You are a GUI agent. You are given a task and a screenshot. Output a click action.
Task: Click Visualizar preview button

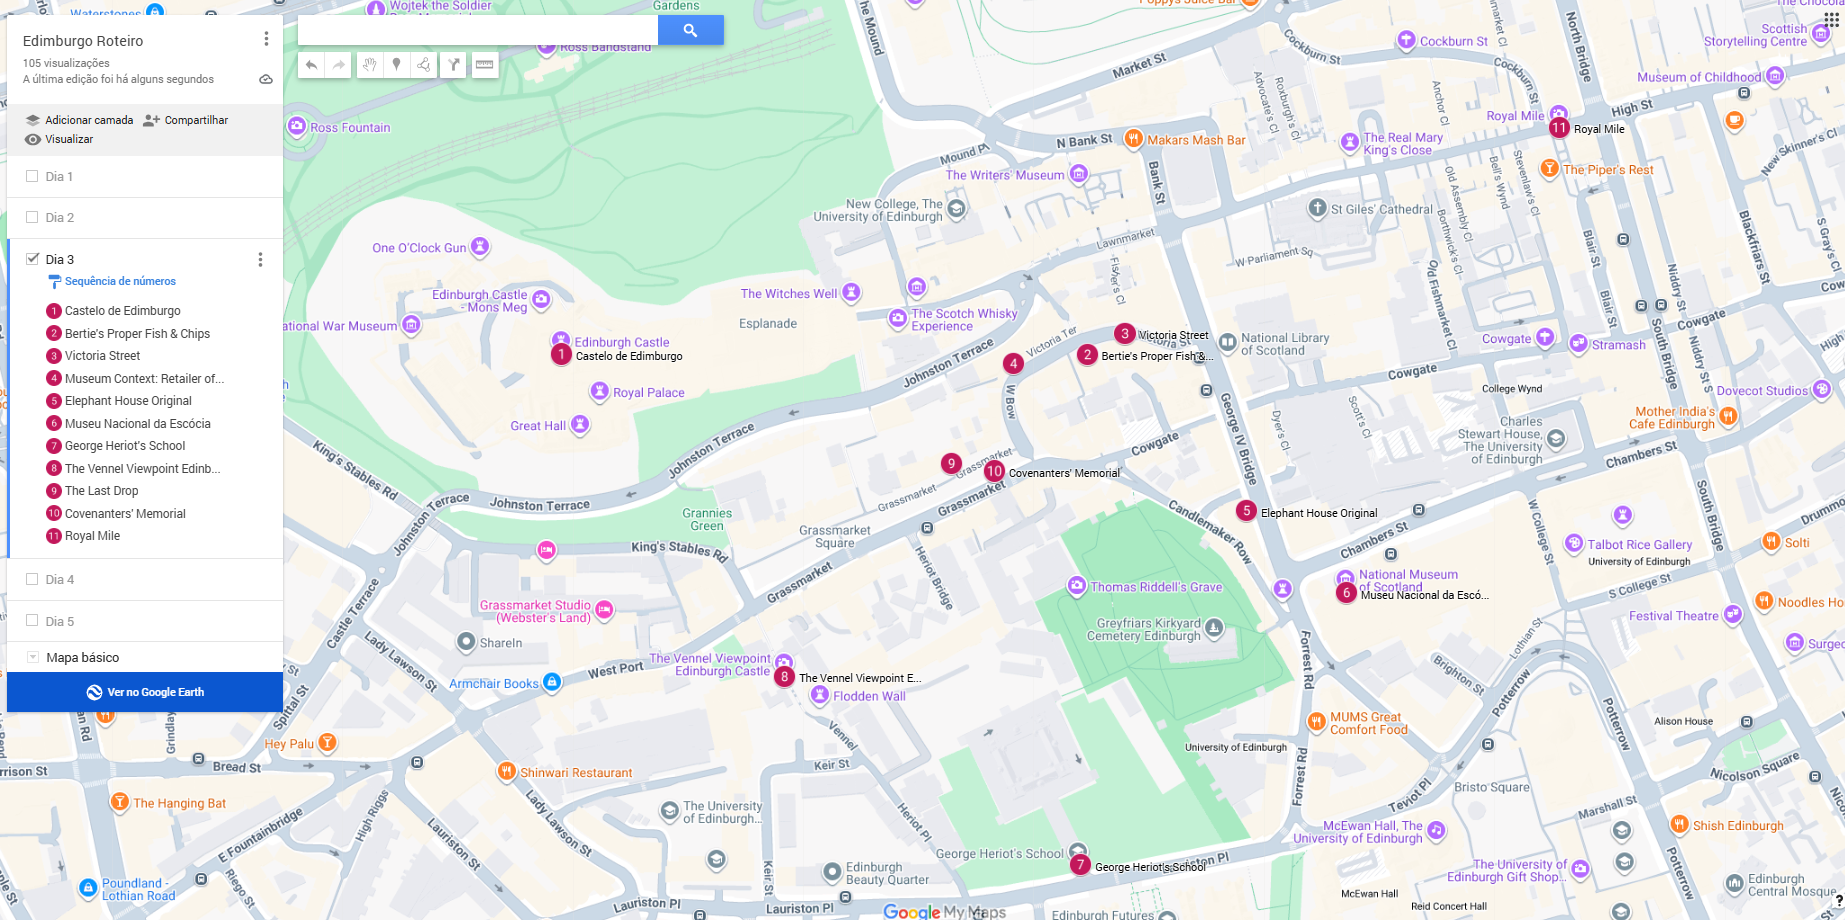(59, 139)
